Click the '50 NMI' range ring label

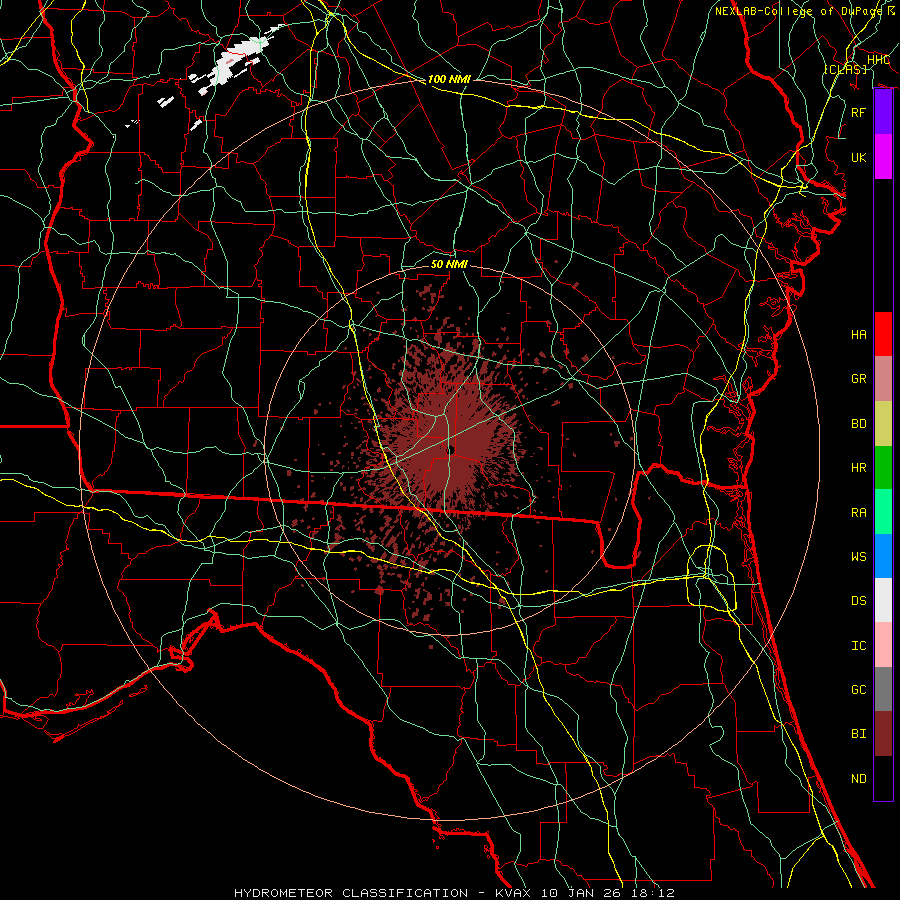coord(449,264)
